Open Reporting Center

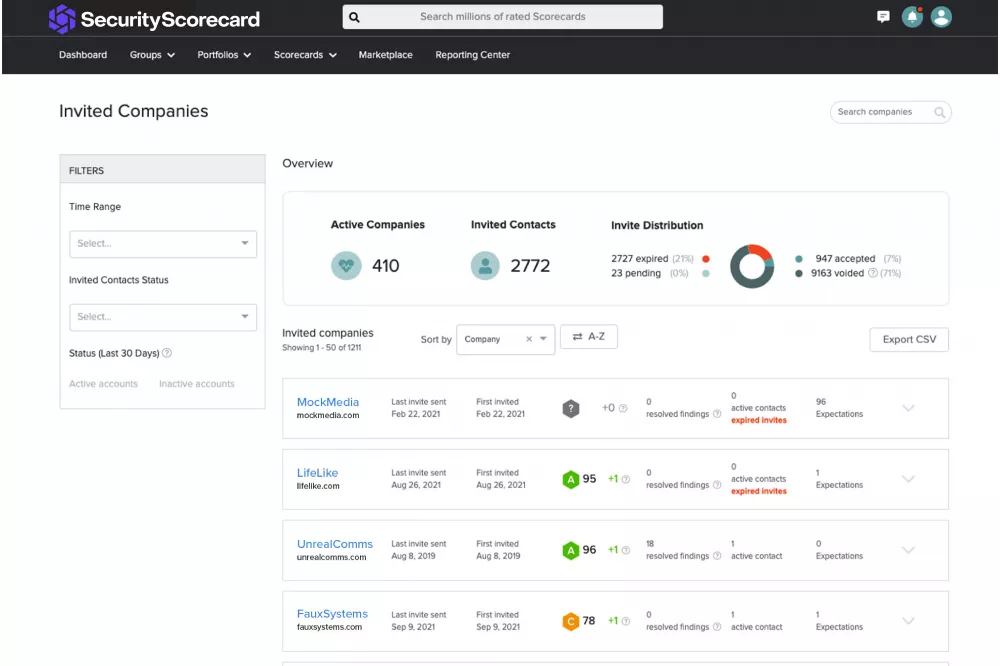tap(473, 55)
